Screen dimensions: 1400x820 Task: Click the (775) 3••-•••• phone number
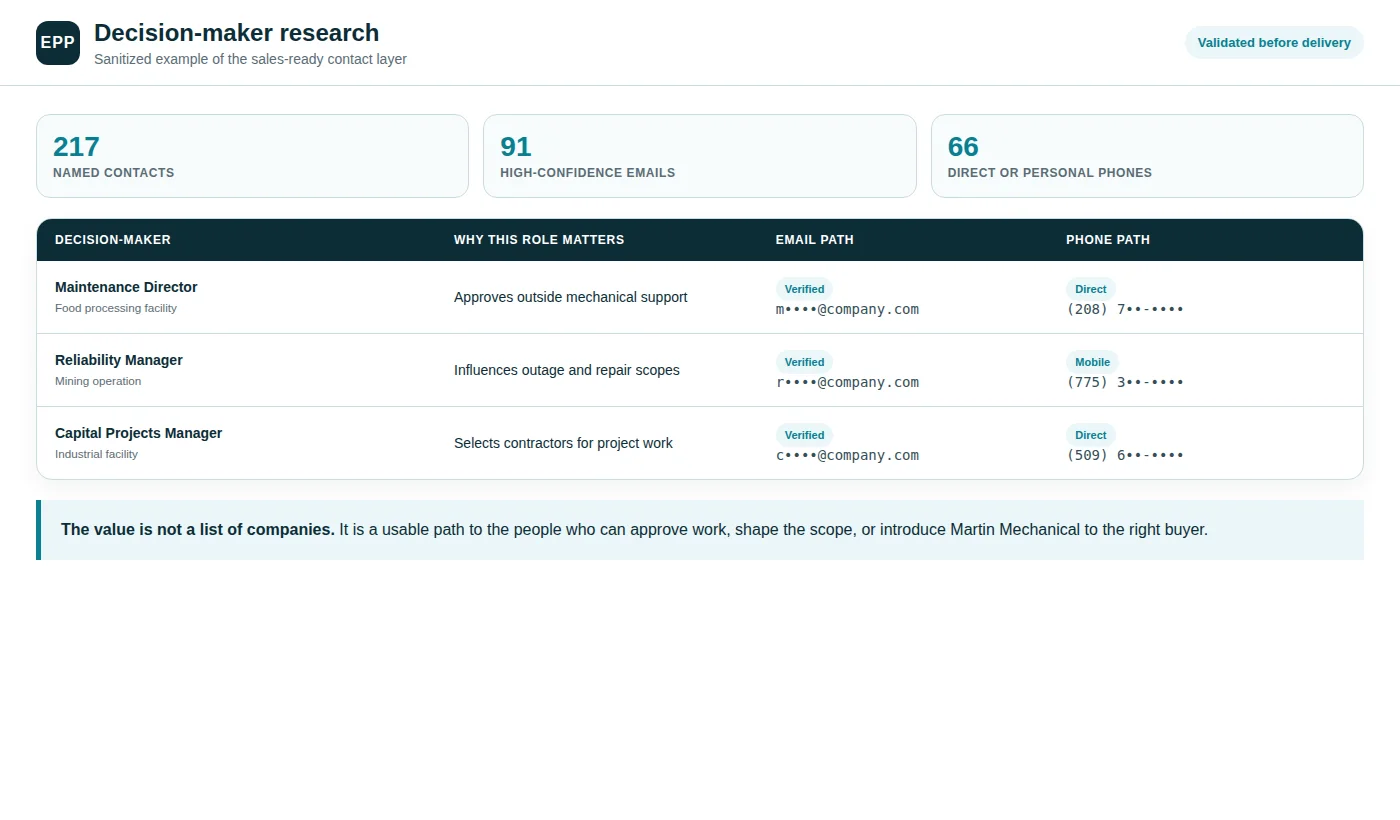(1125, 382)
